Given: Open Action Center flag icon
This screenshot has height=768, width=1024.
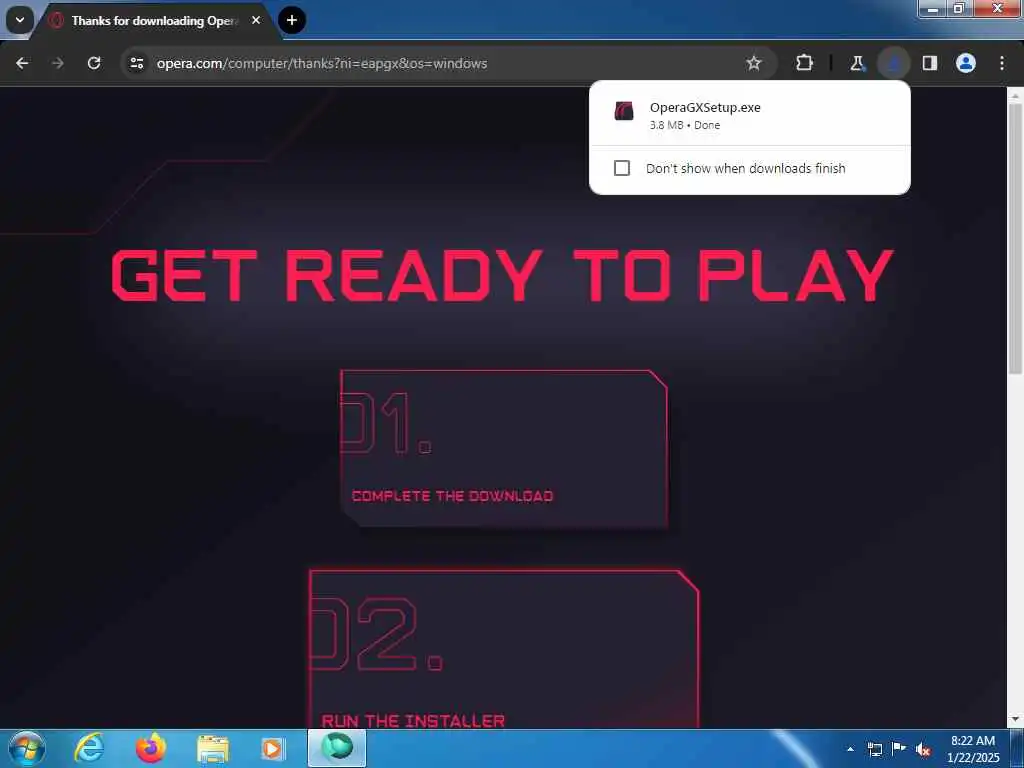Looking at the screenshot, I should pos(899,749).
